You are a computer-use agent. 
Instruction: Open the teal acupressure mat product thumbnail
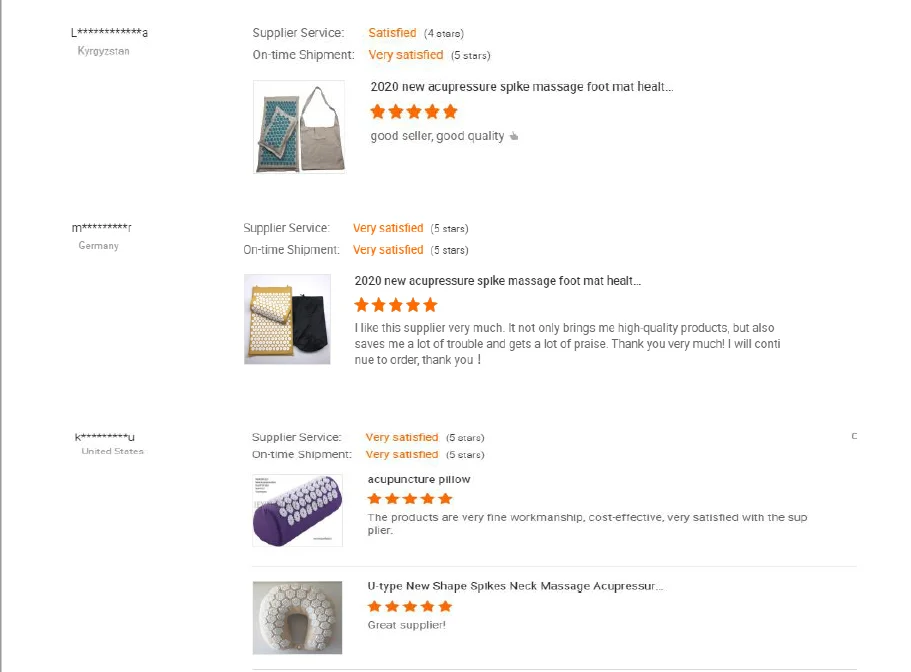[x=299, y=127]
